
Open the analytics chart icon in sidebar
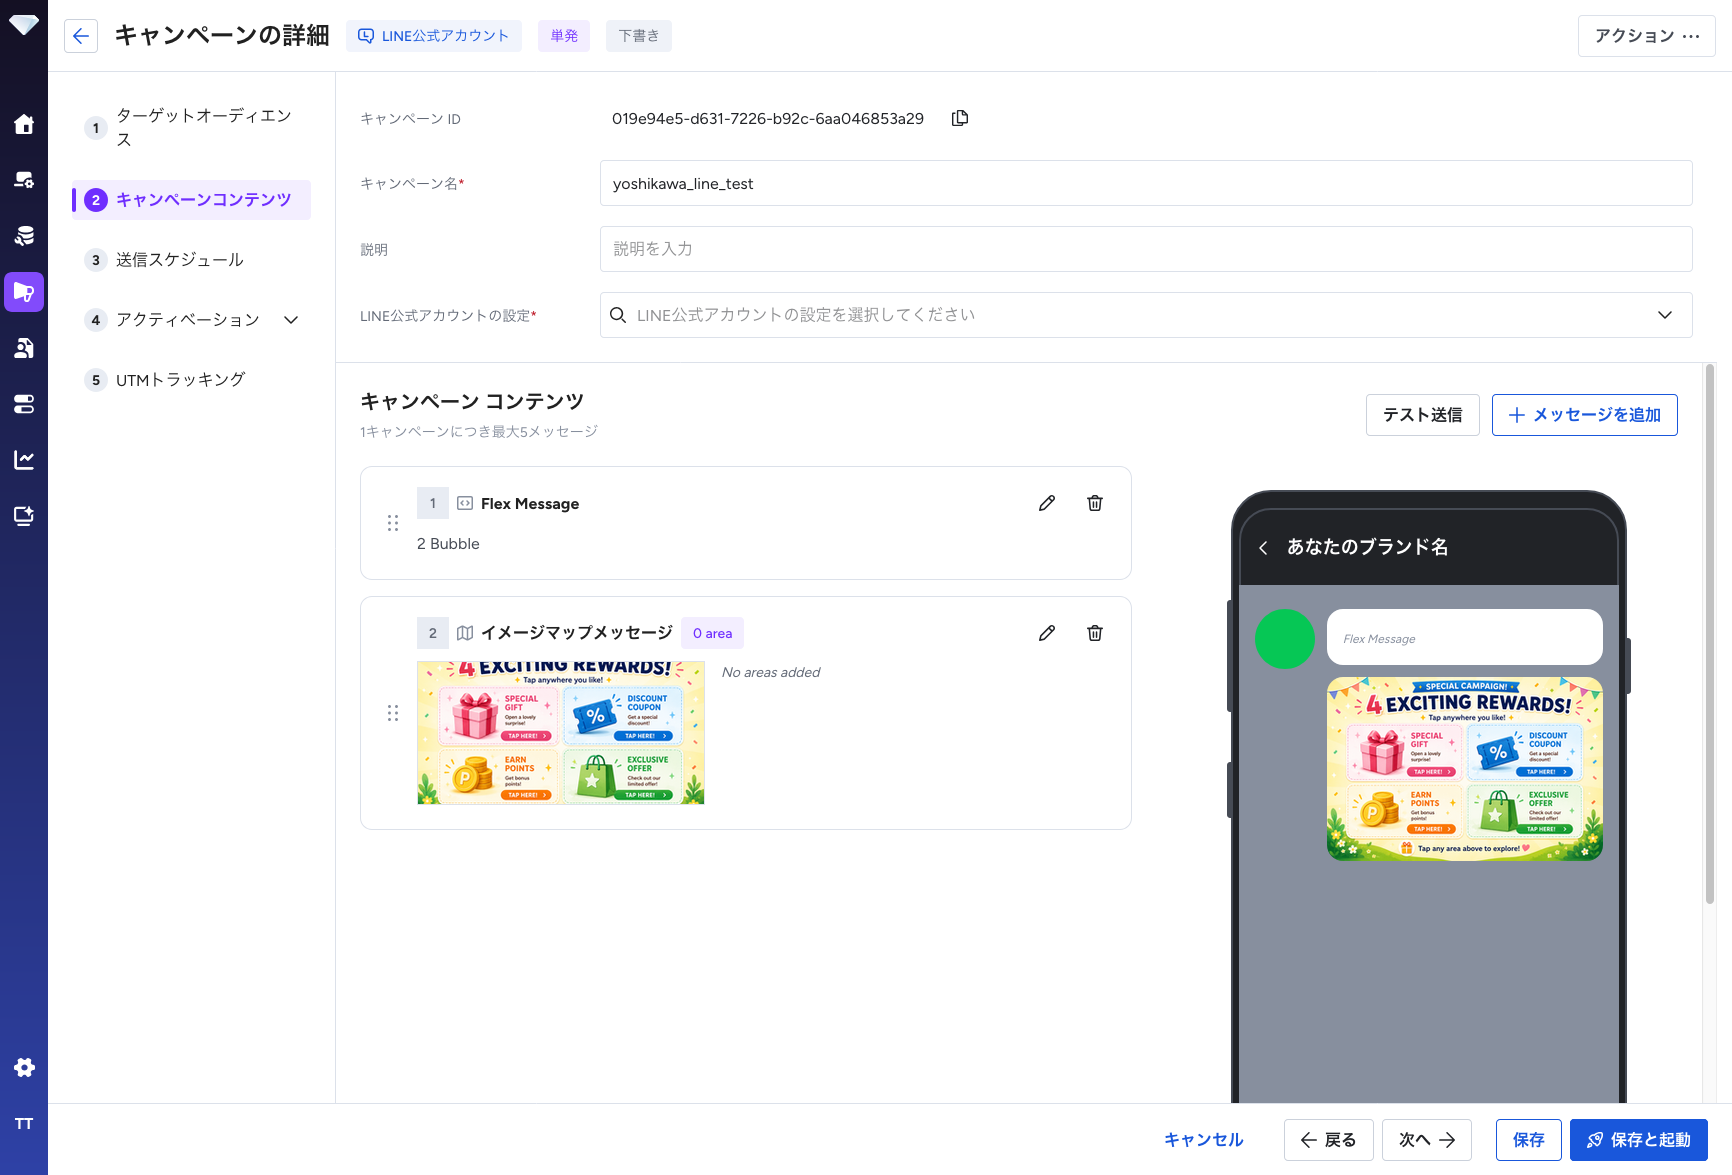point(24,460)
